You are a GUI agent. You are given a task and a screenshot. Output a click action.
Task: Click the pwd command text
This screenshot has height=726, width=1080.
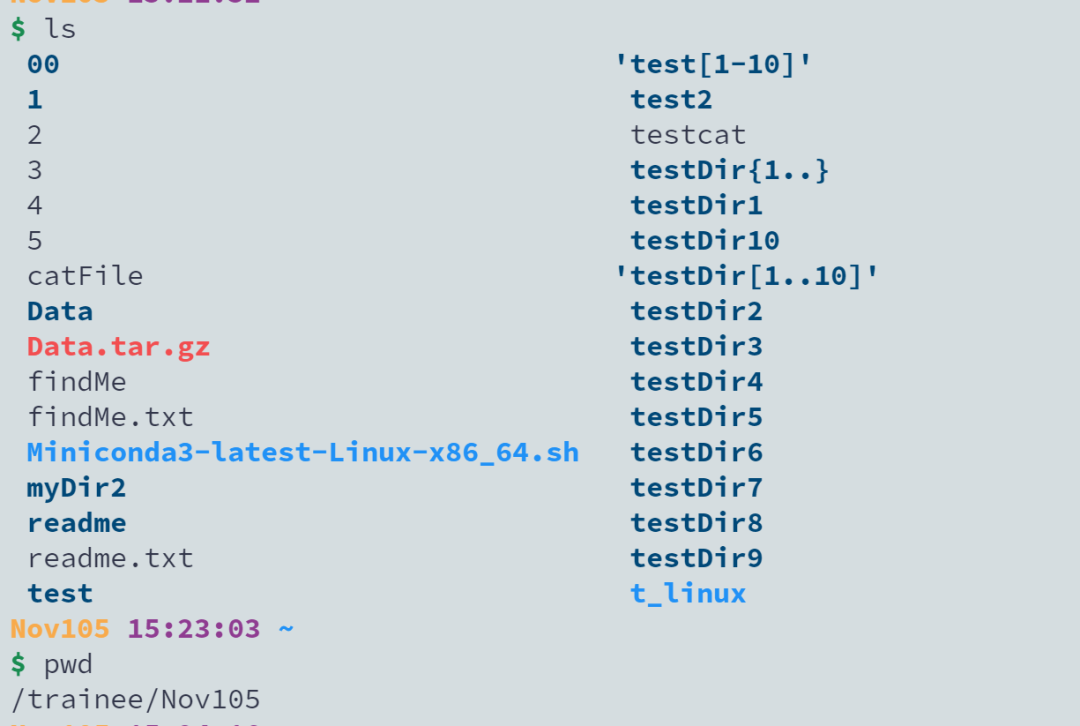point(68,665)
